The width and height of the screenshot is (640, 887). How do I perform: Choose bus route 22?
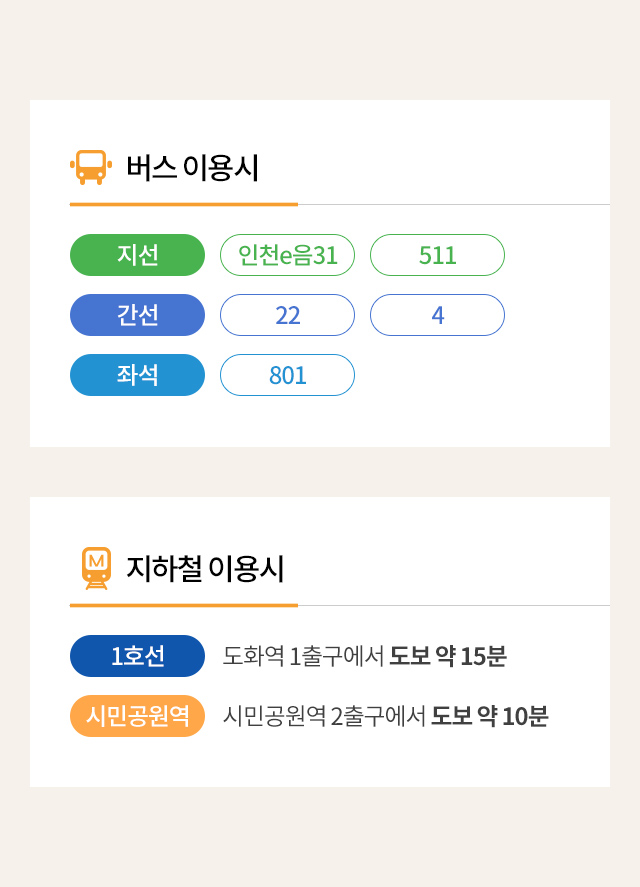287,315
